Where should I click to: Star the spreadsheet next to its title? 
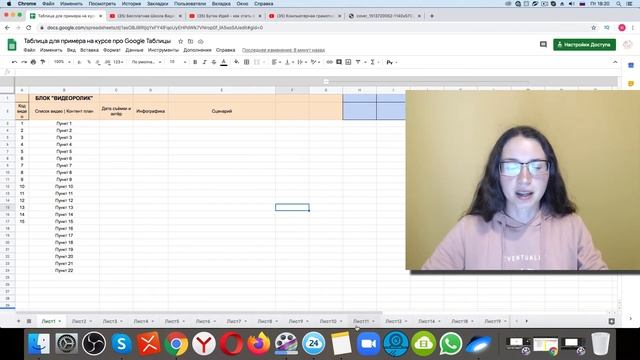click(x=180, y=41)
